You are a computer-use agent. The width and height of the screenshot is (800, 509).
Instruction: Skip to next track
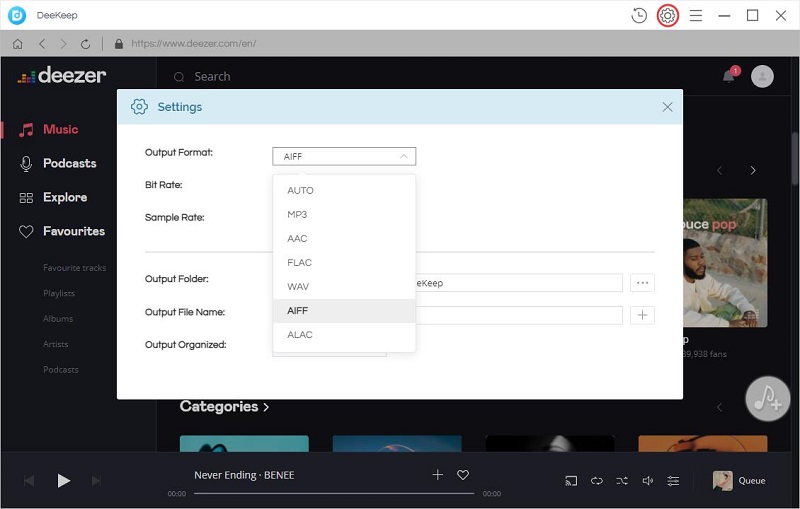click(96, 480)
